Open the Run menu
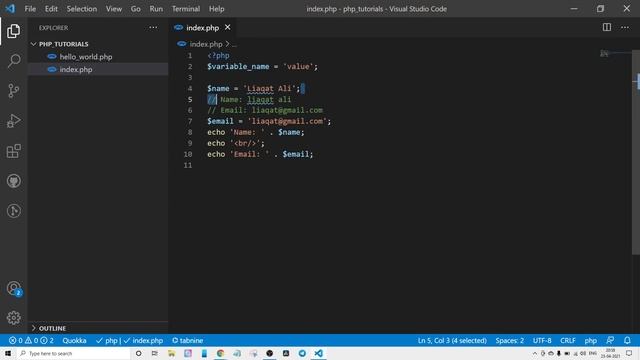 click(156, 9)
